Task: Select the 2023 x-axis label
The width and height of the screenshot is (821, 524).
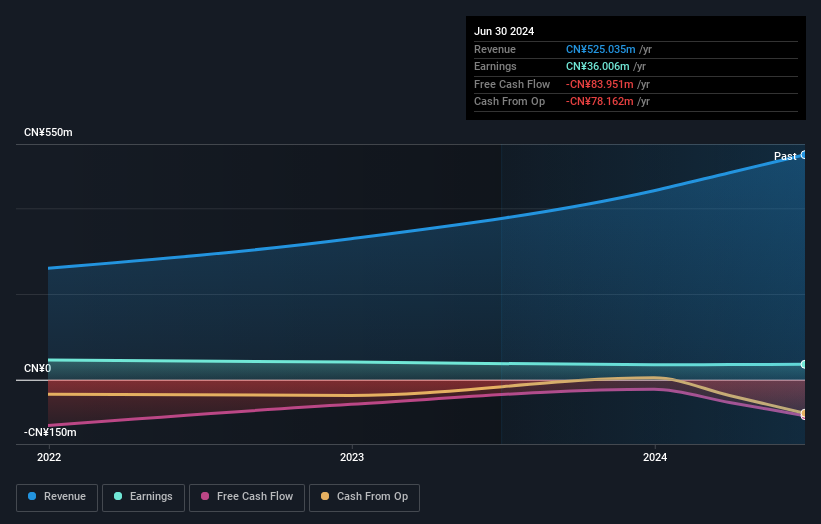Action: pos(352,457)
